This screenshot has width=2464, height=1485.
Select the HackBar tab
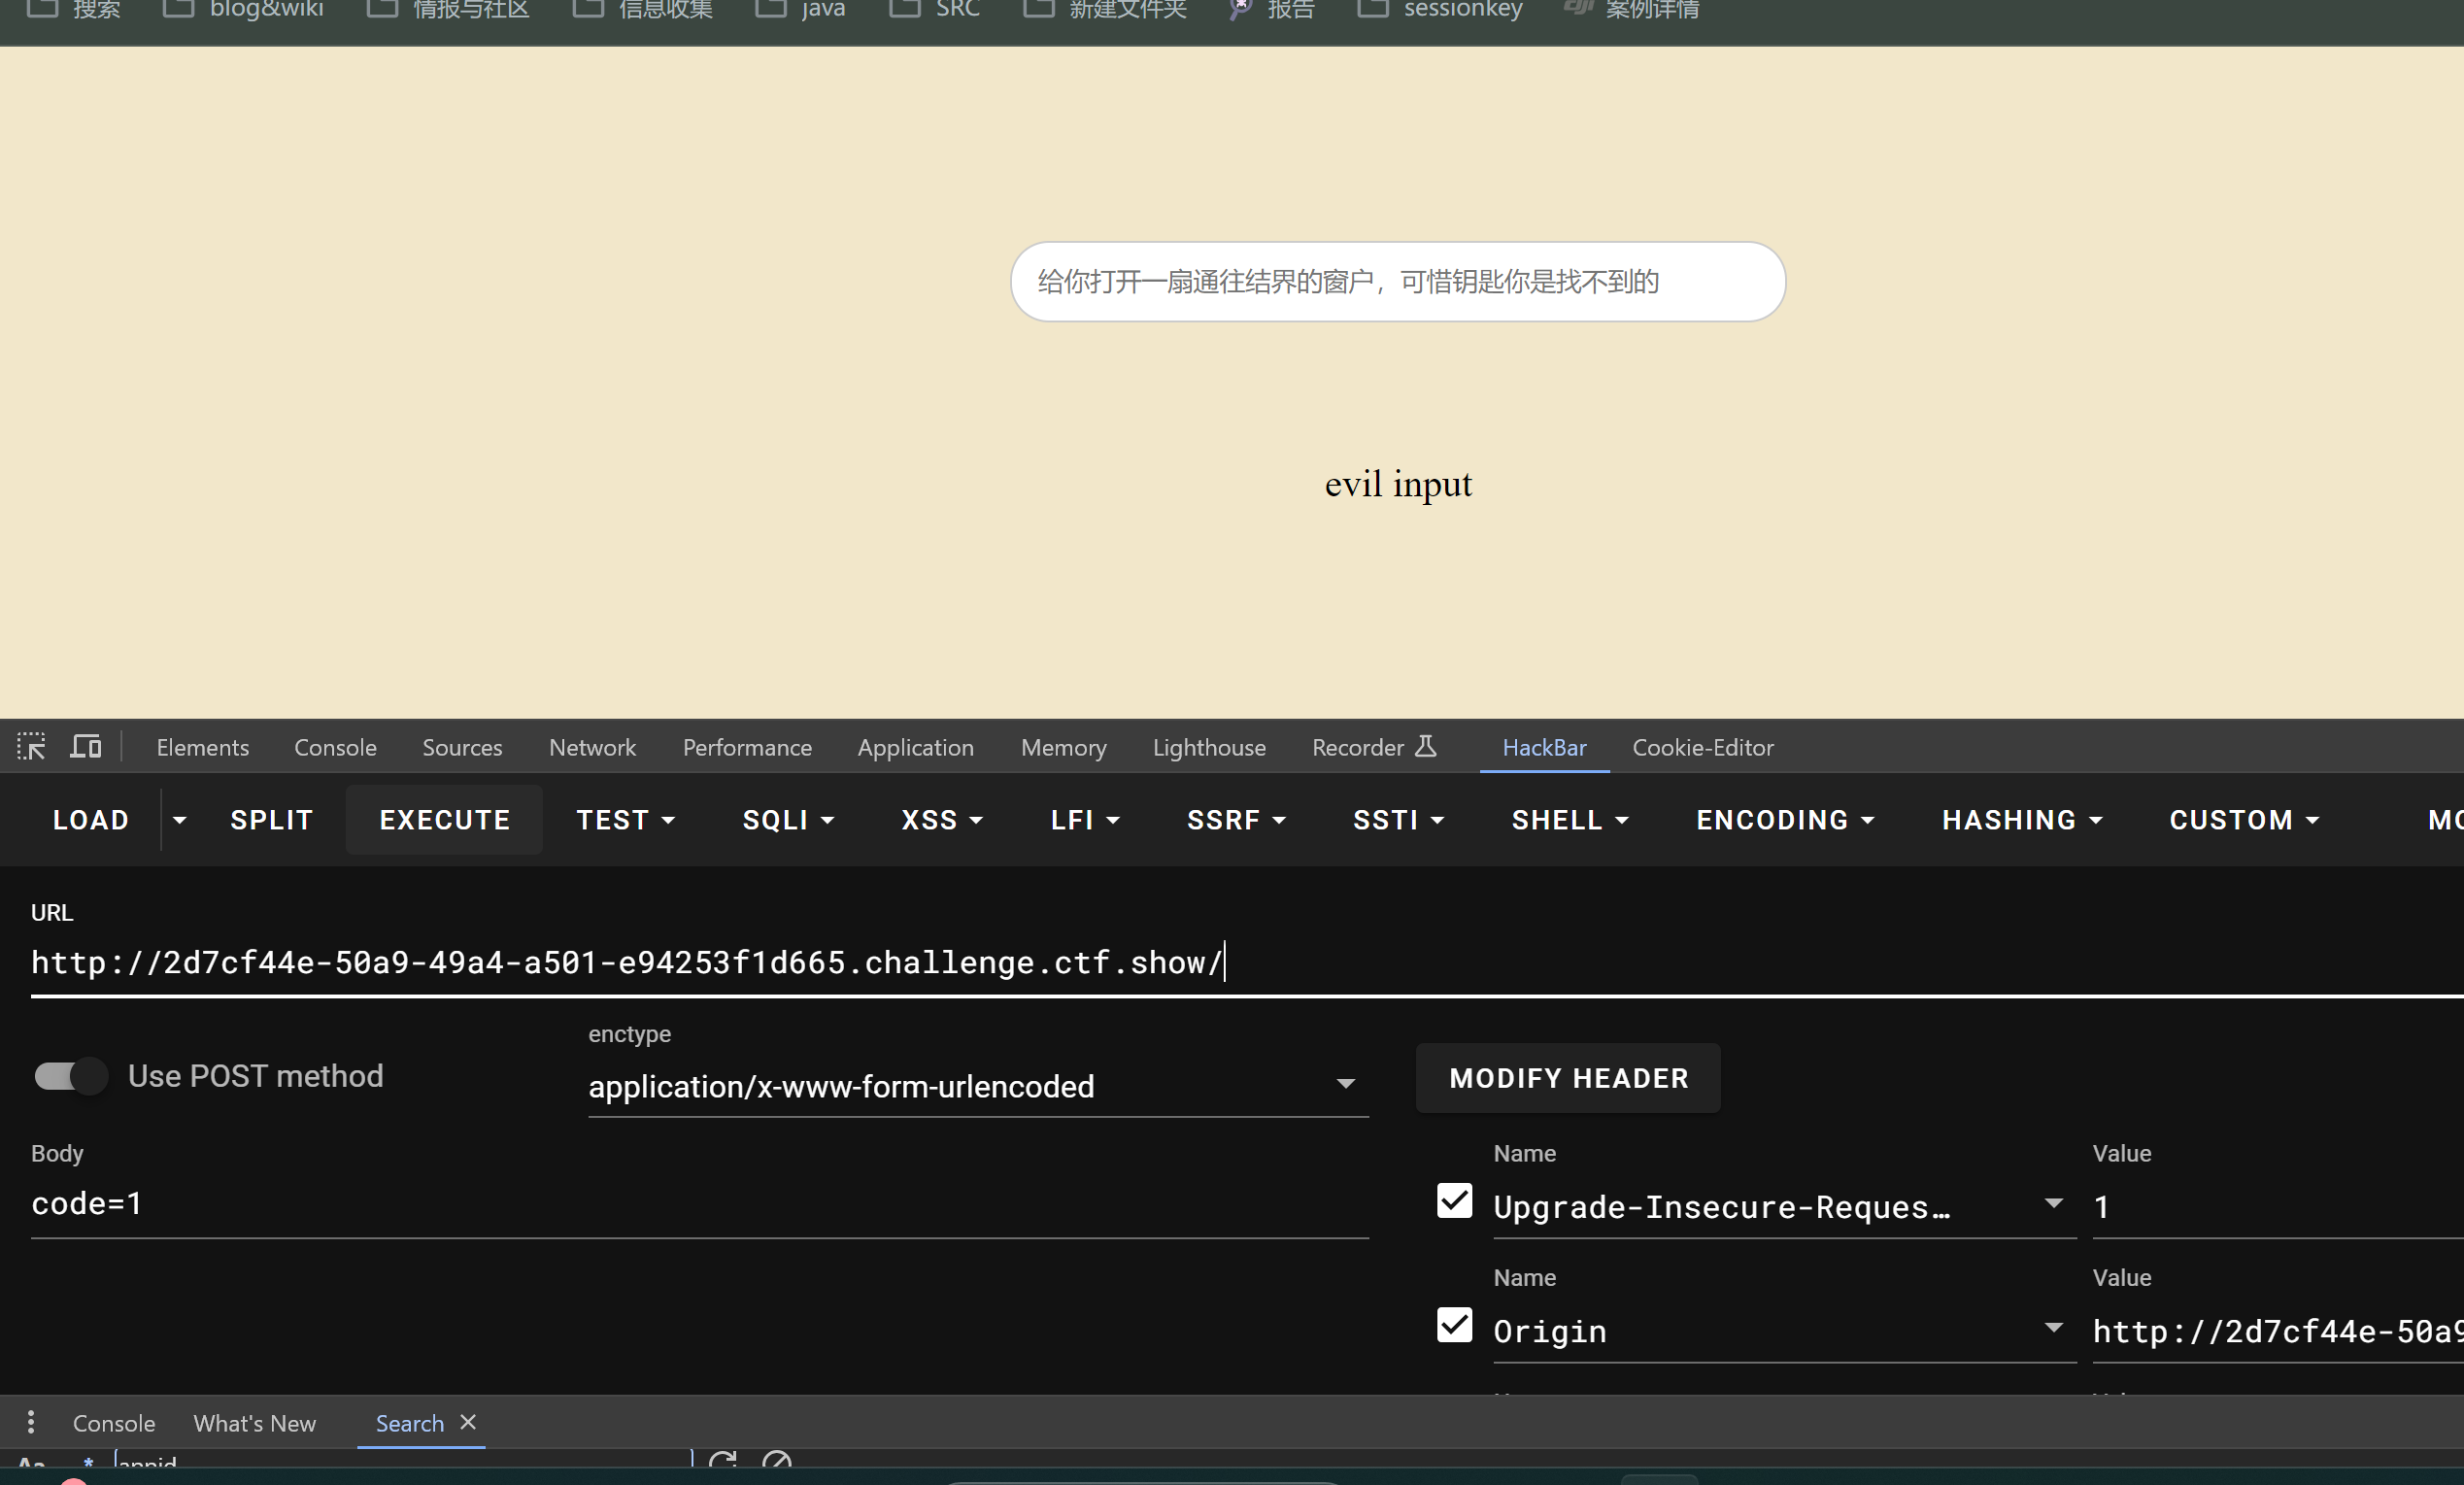pyautogui.click(x=1544, y=747)
